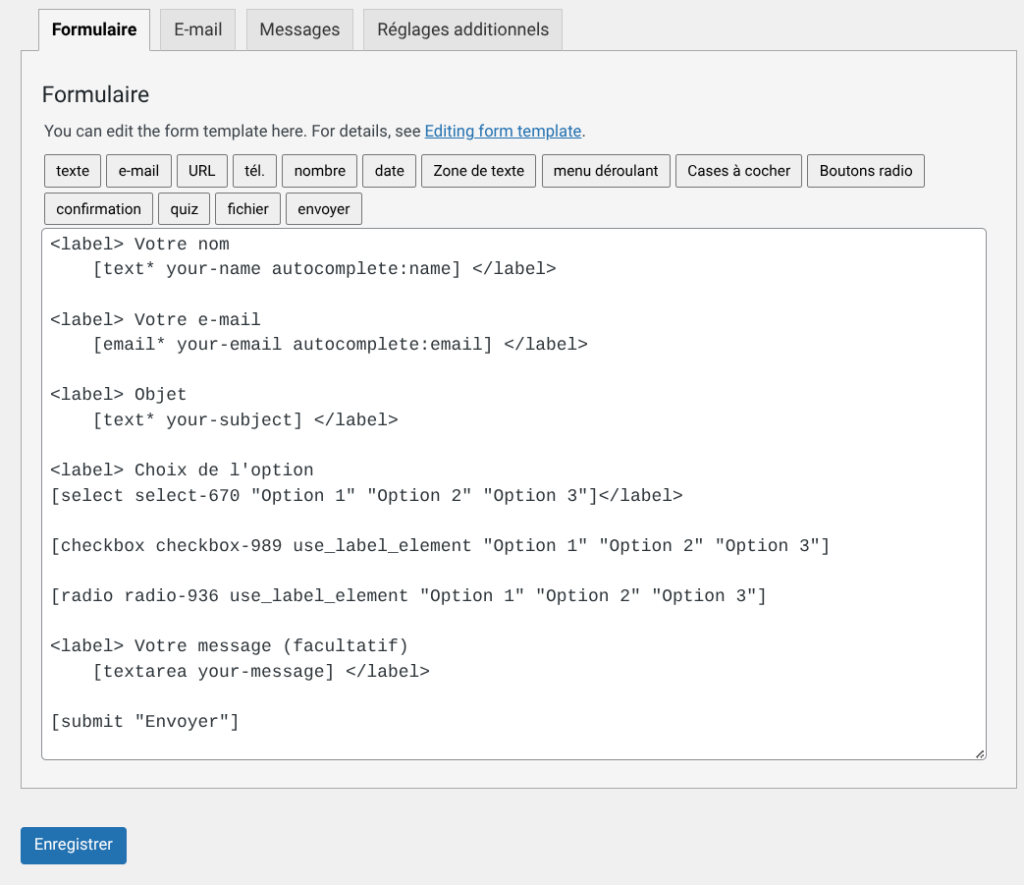
Task: Click the confirmation tag button
Action: pyautogui.click(x=98, y=209)
